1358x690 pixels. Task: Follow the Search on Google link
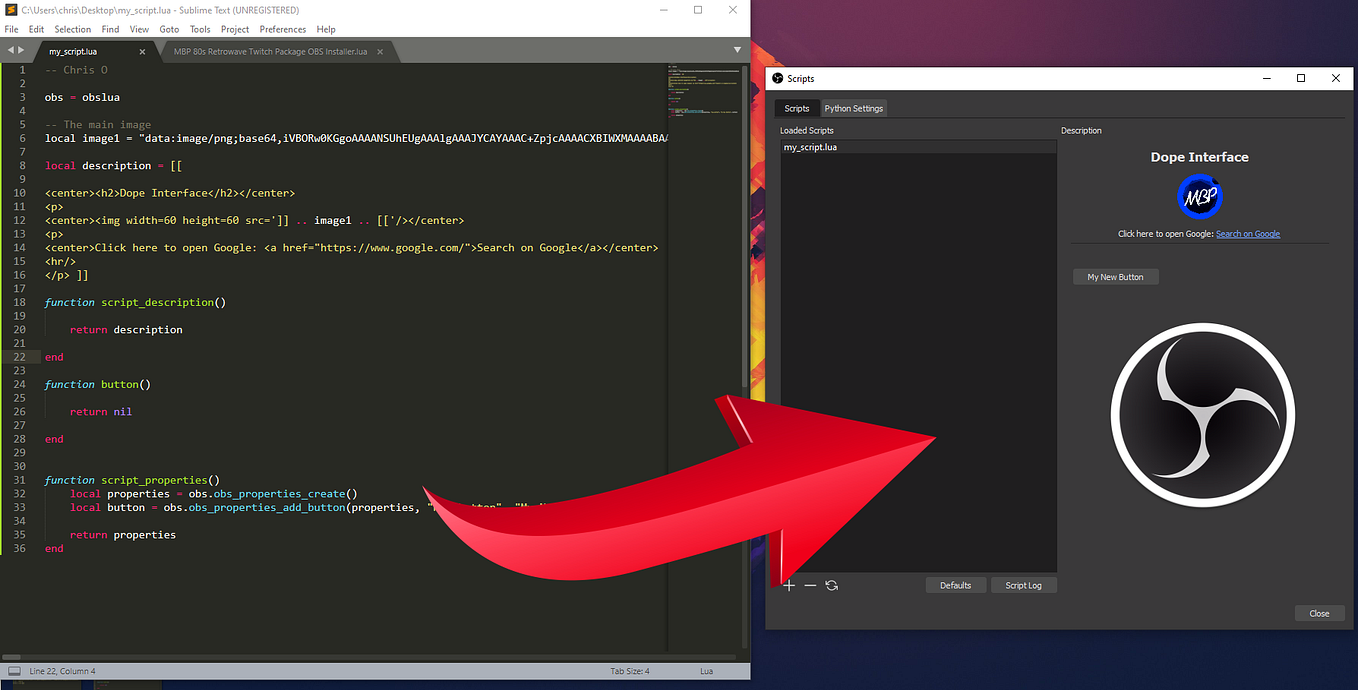[x=1248, y=233]
